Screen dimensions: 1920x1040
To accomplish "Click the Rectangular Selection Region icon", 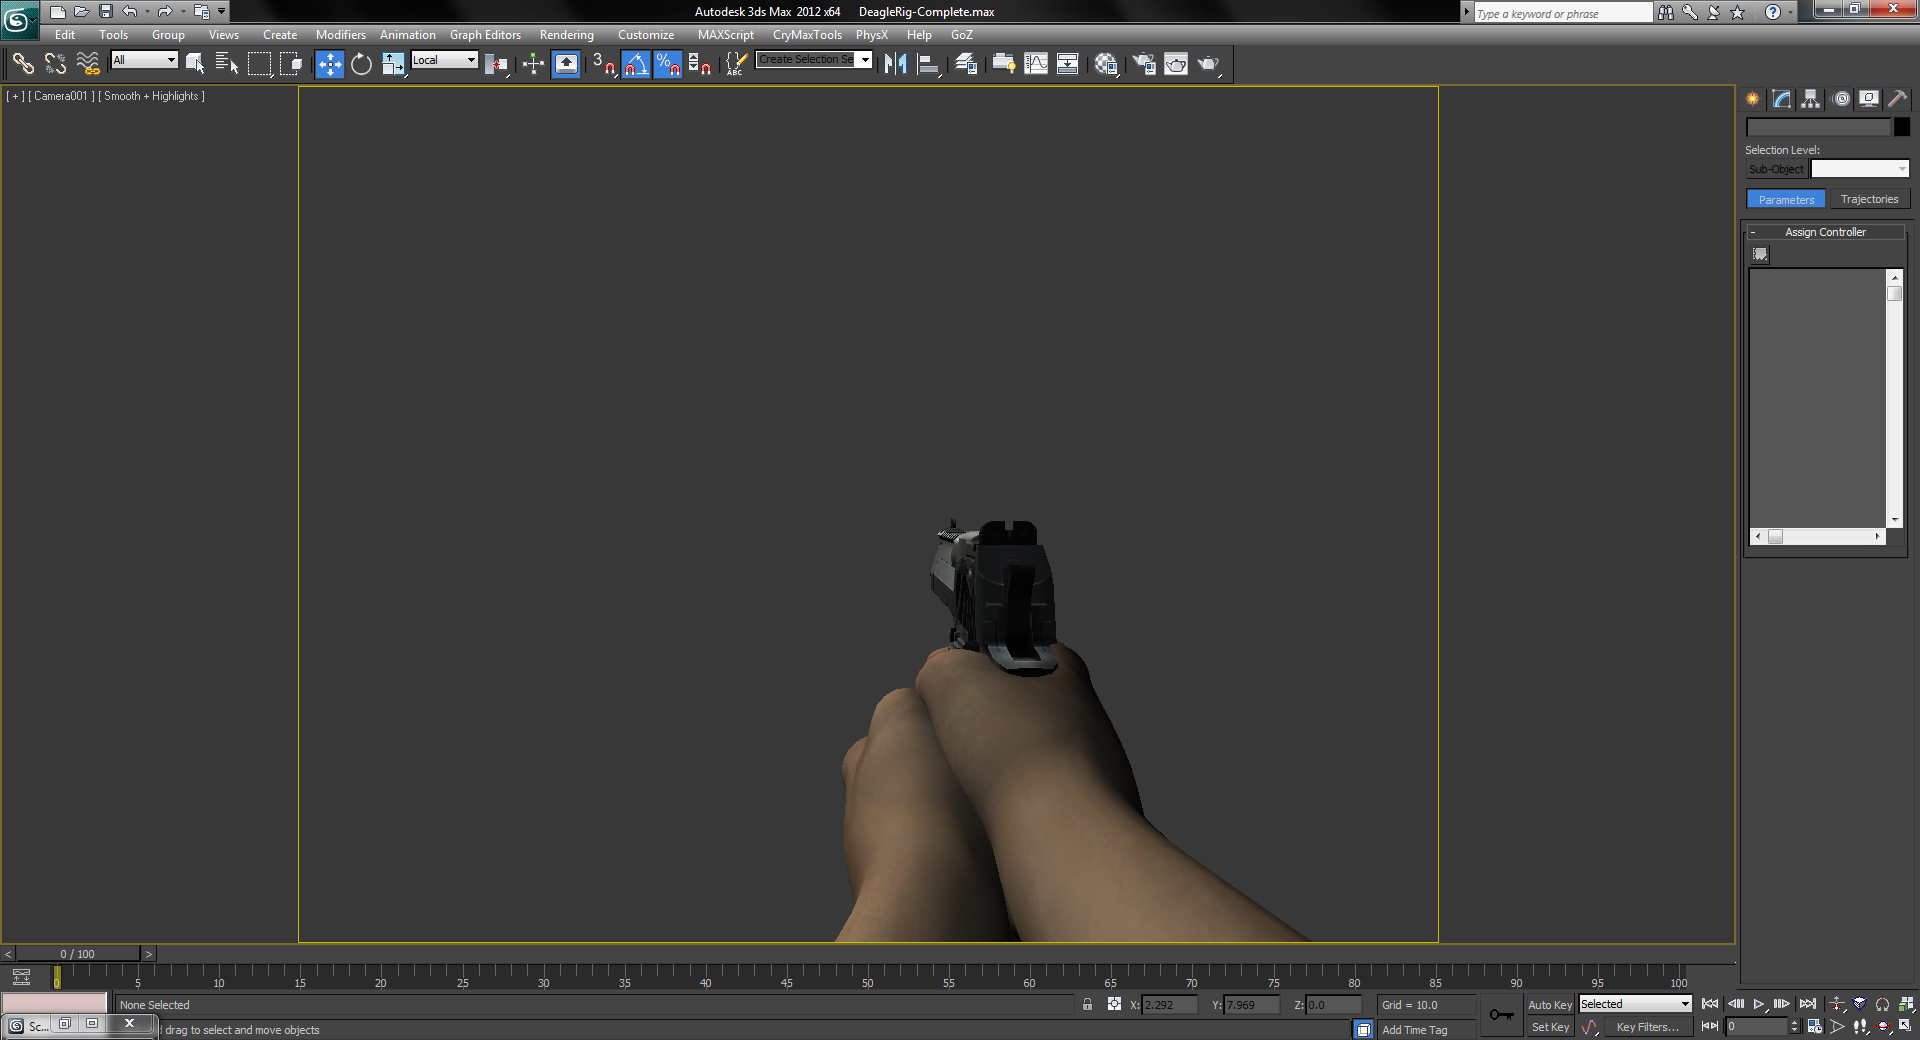I will coord(260,64).
